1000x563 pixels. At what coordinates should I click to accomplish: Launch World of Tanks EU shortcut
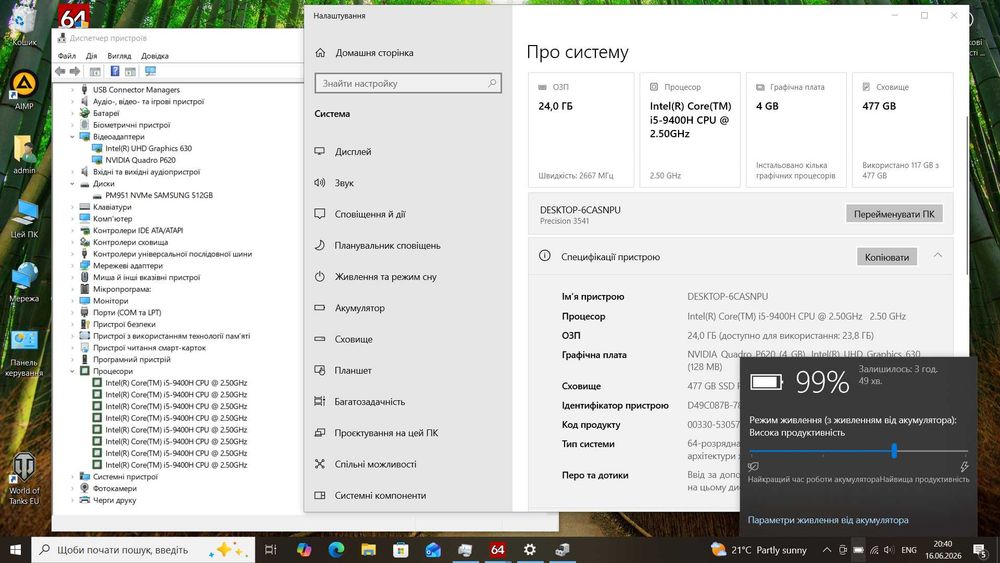(x=24, y=478)
